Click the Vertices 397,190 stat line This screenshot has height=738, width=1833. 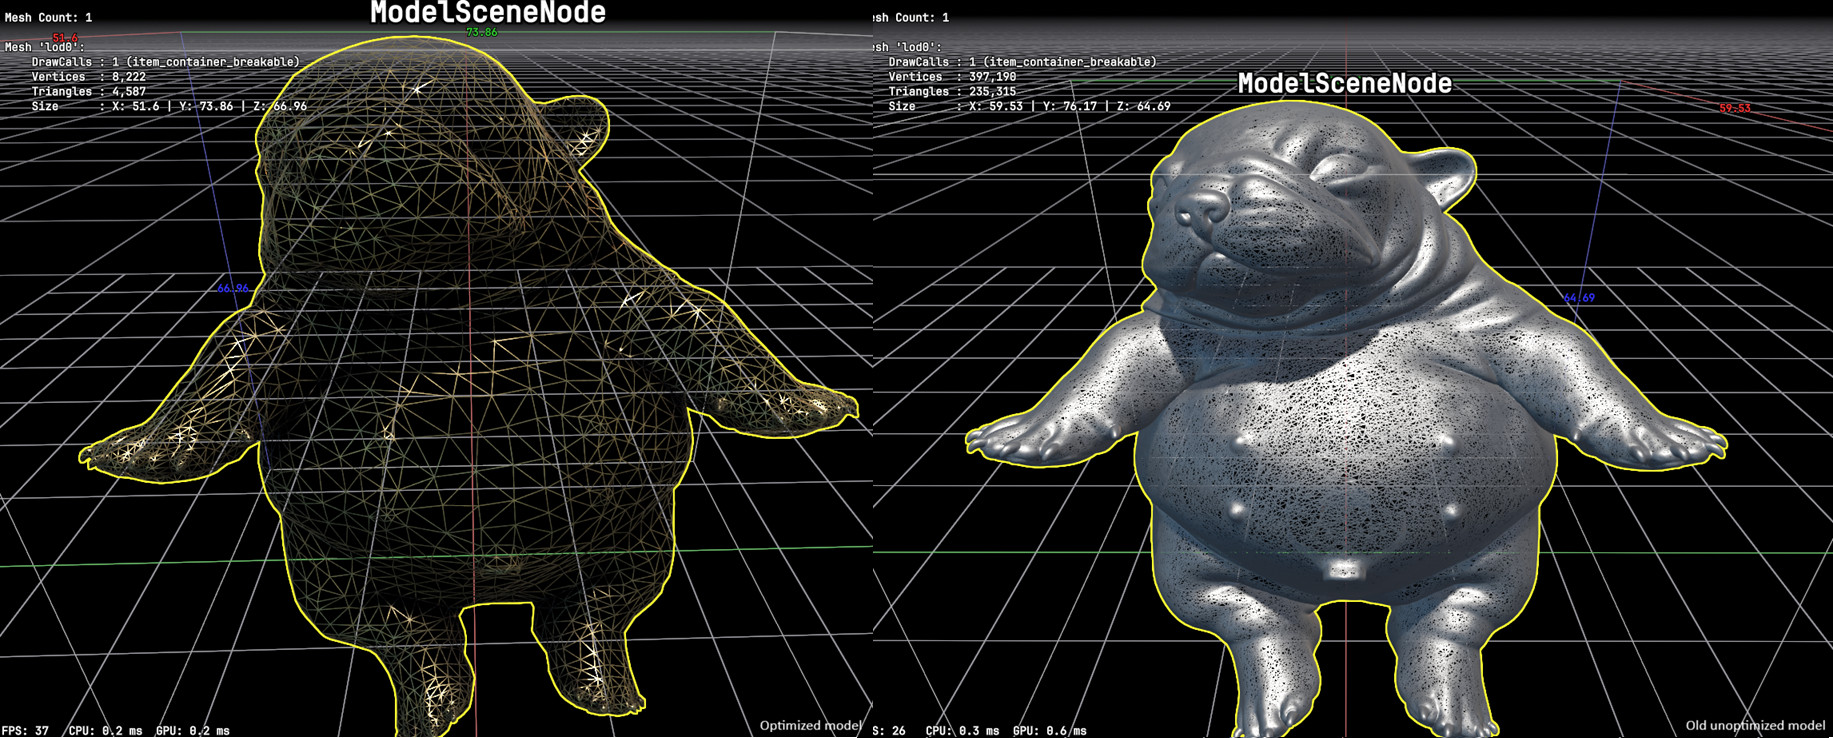point(951,77)
